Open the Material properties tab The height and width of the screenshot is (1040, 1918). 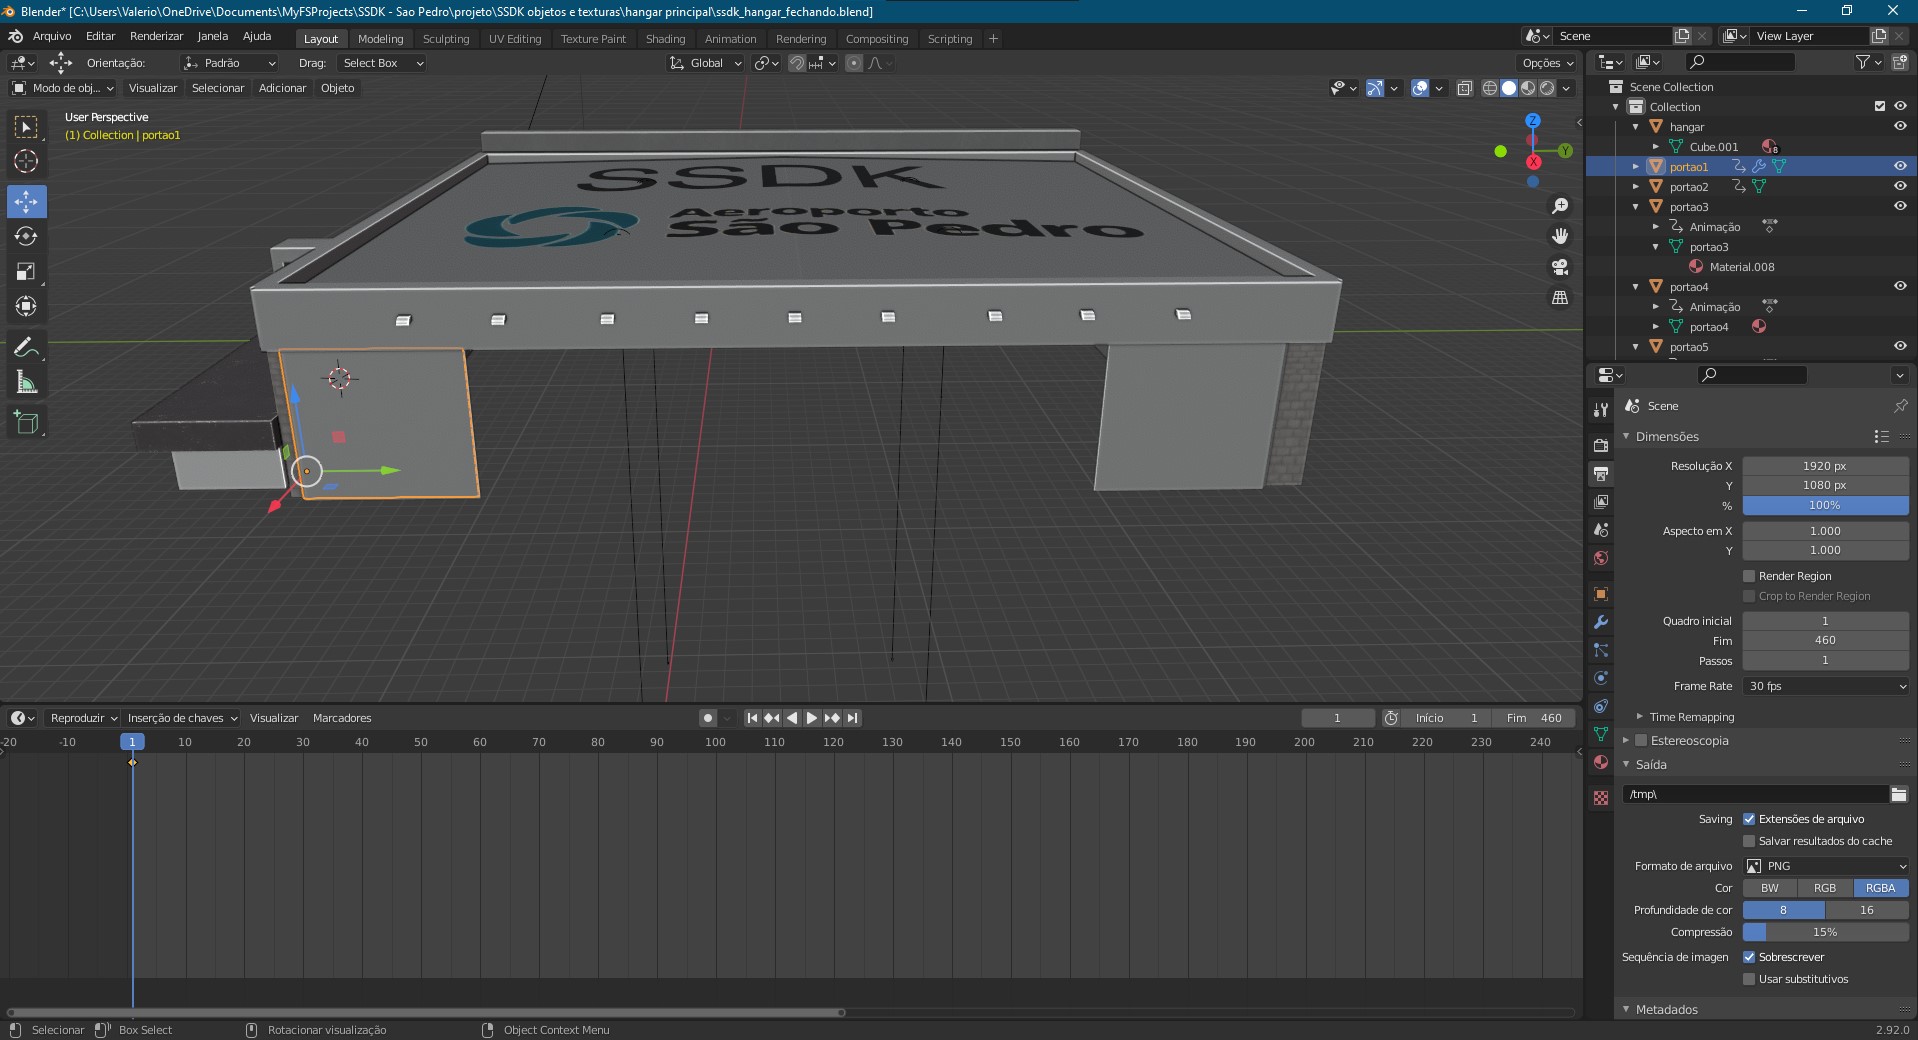pos(1601,762)
